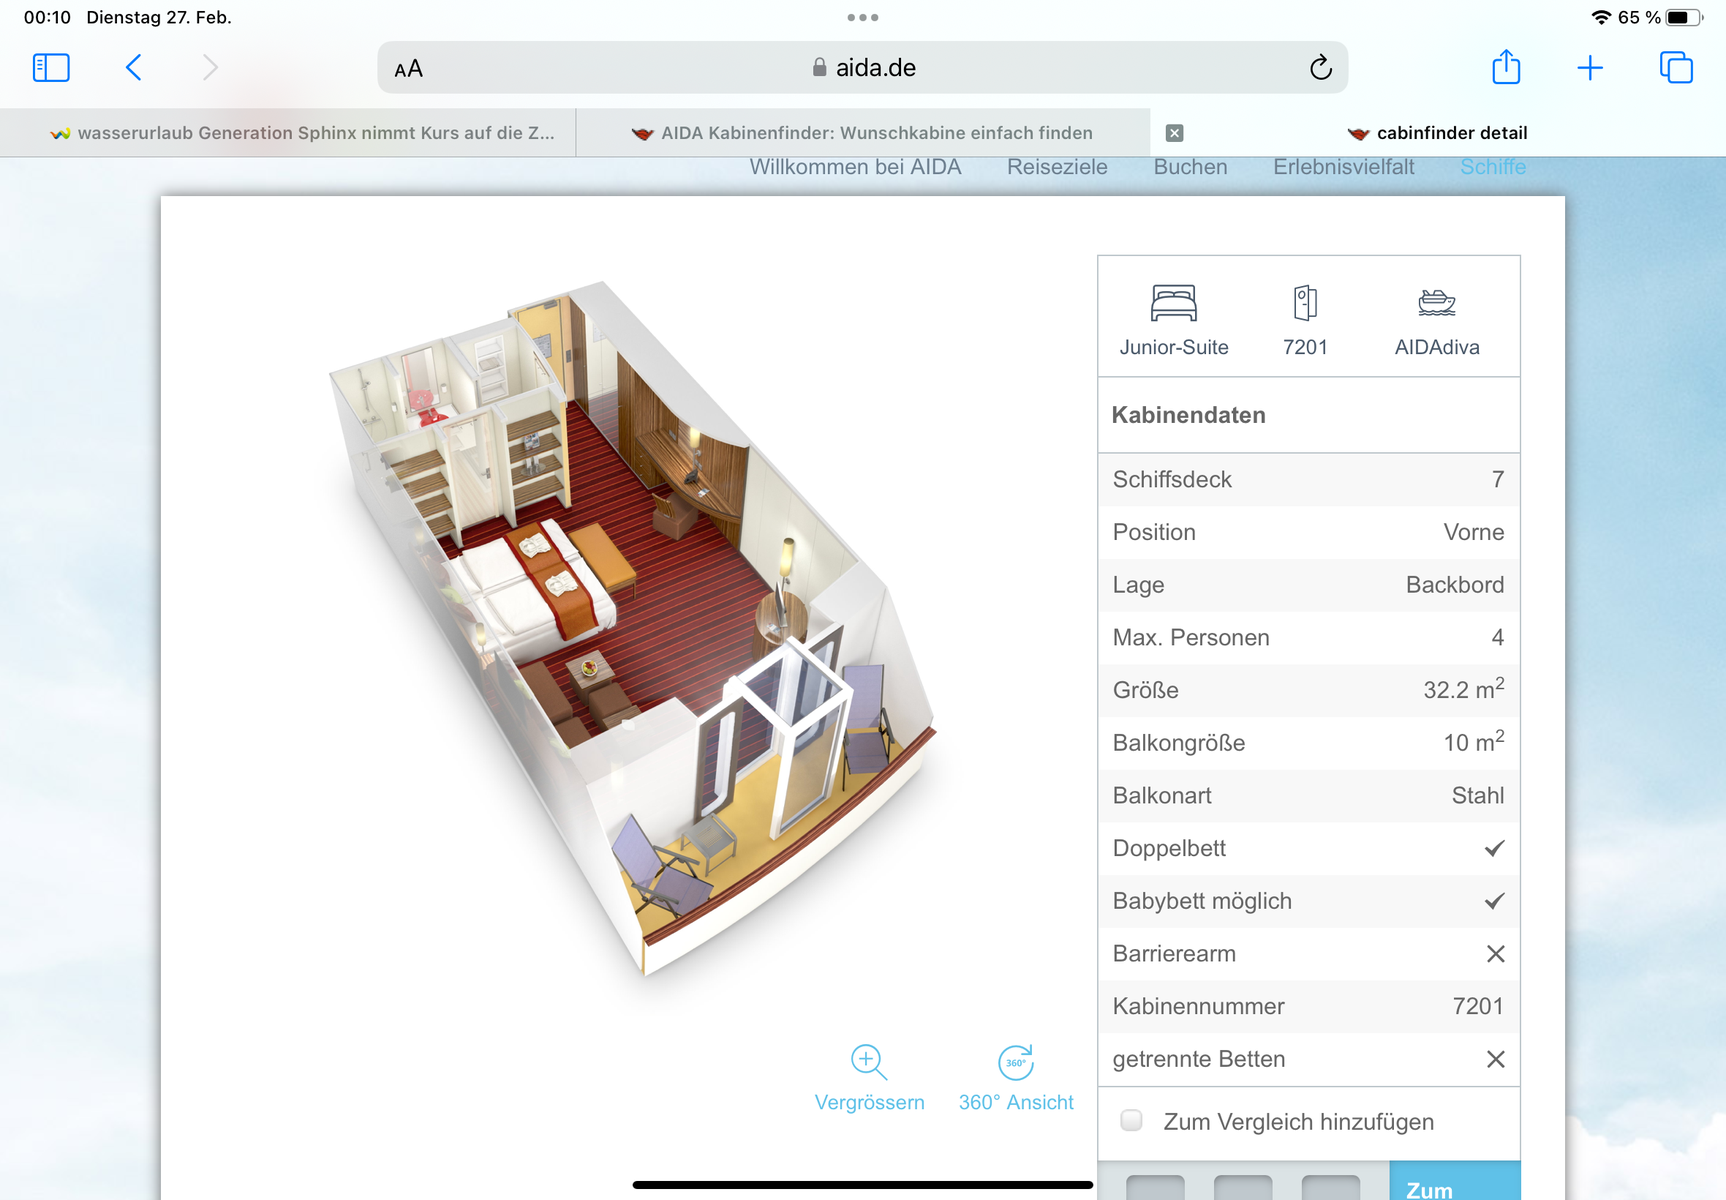The width and height of the screenshot is (1726, 1200).
Task: Click the blue Zum button
Action: (x=1453, y=1185)
